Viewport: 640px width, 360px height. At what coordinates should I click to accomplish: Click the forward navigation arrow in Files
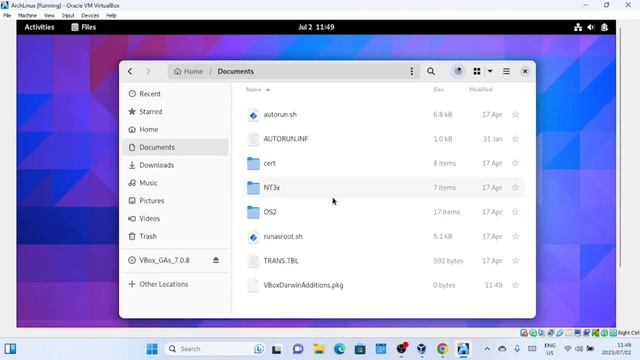point(148,71)
